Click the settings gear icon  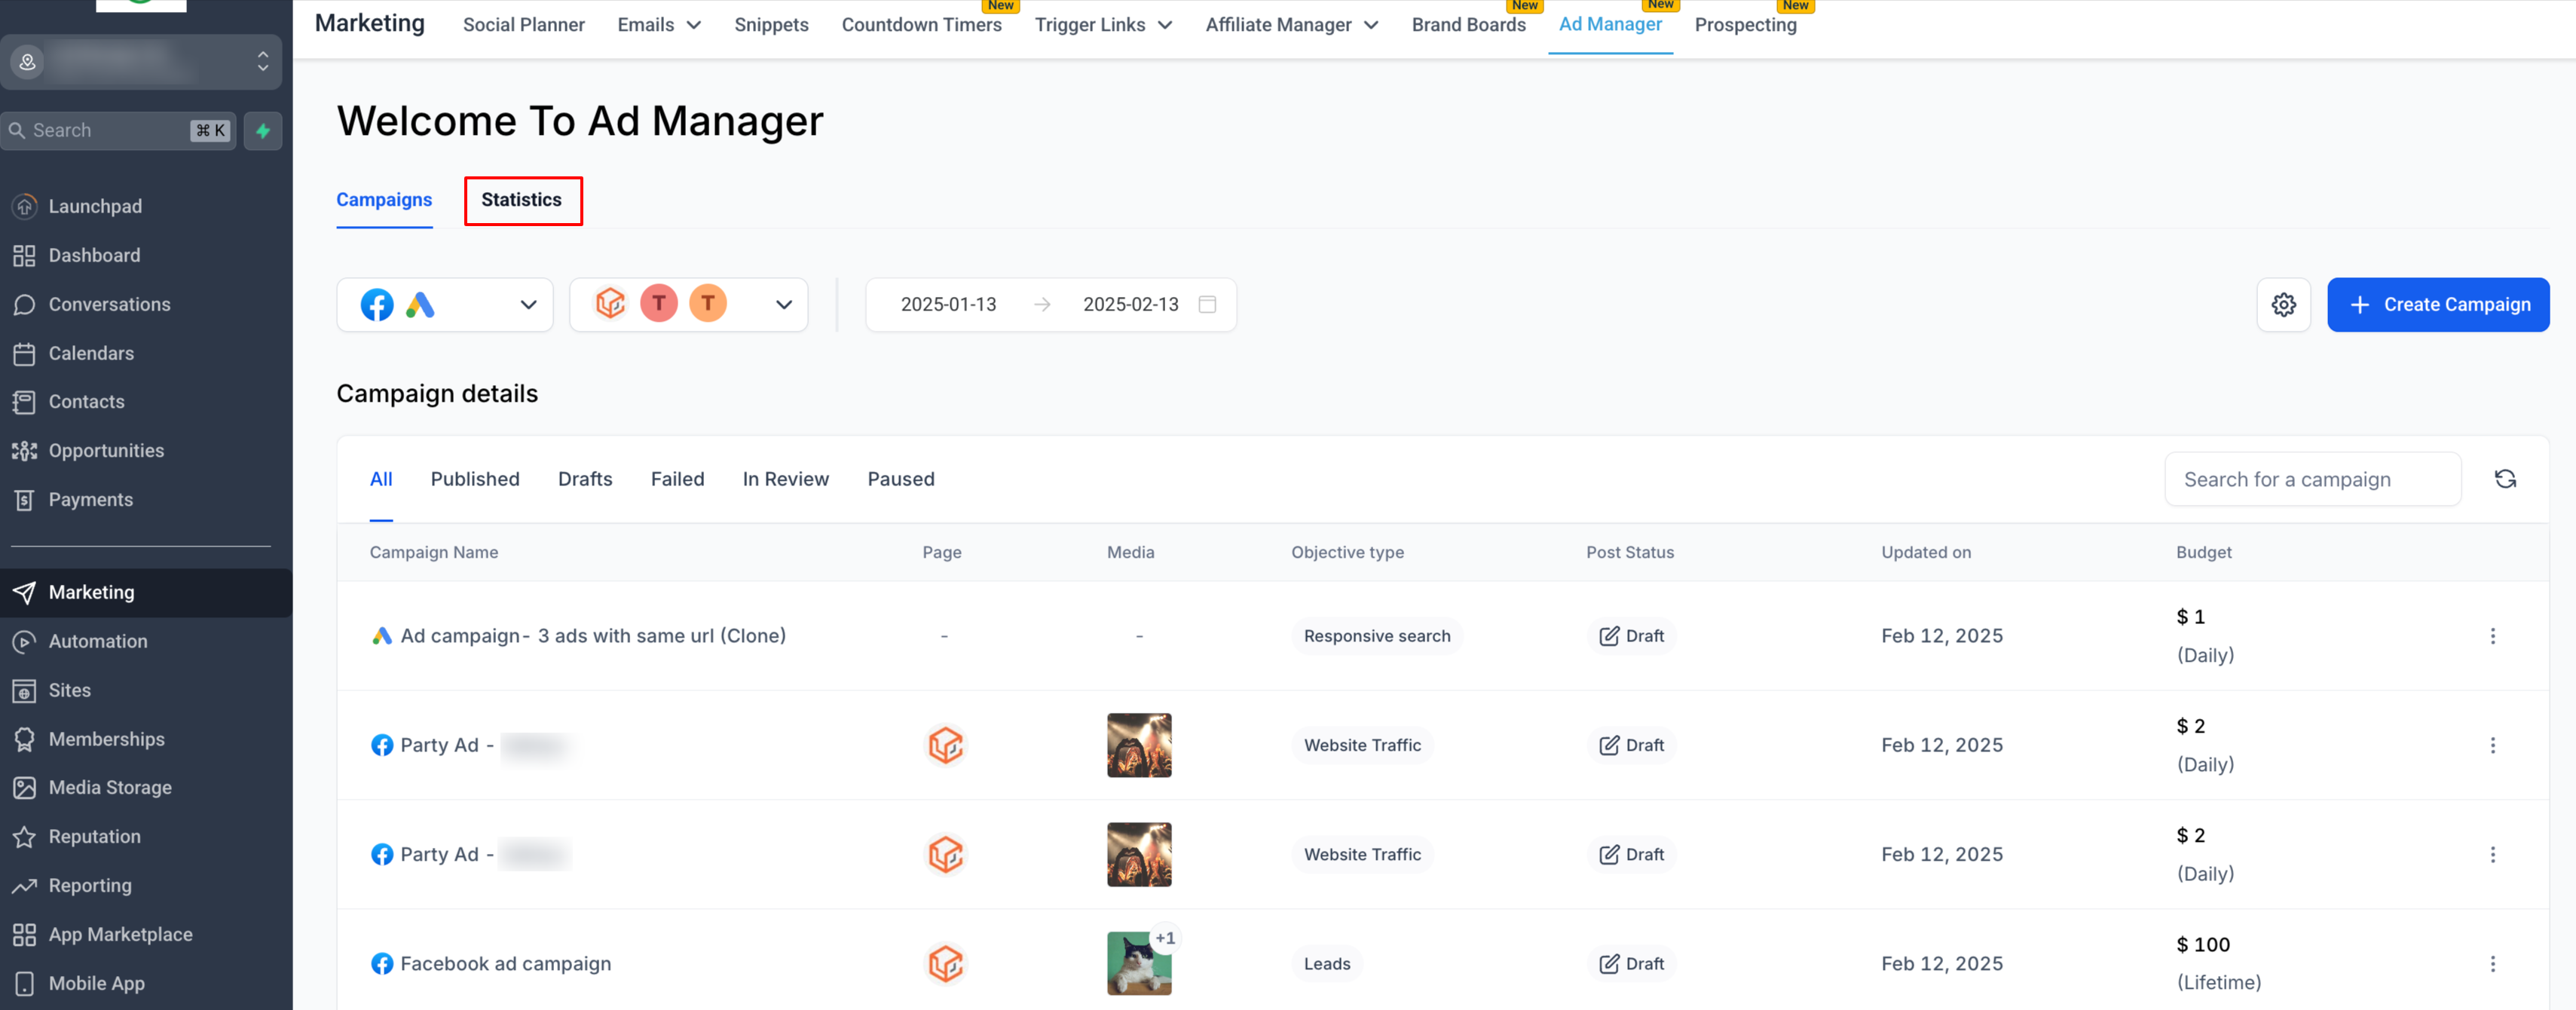pyautogui.click(x=2283, y=304)
